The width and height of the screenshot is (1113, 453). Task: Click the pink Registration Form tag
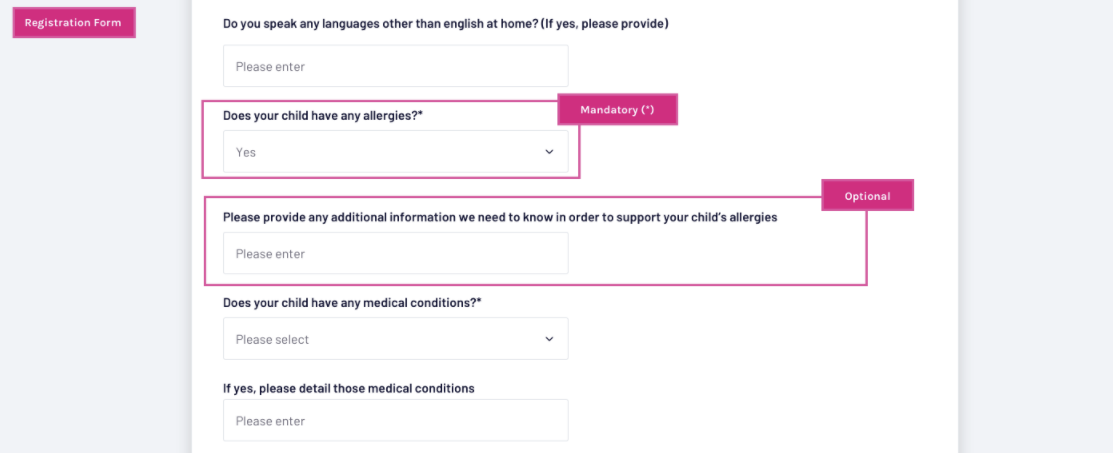[x=73, y=23]
